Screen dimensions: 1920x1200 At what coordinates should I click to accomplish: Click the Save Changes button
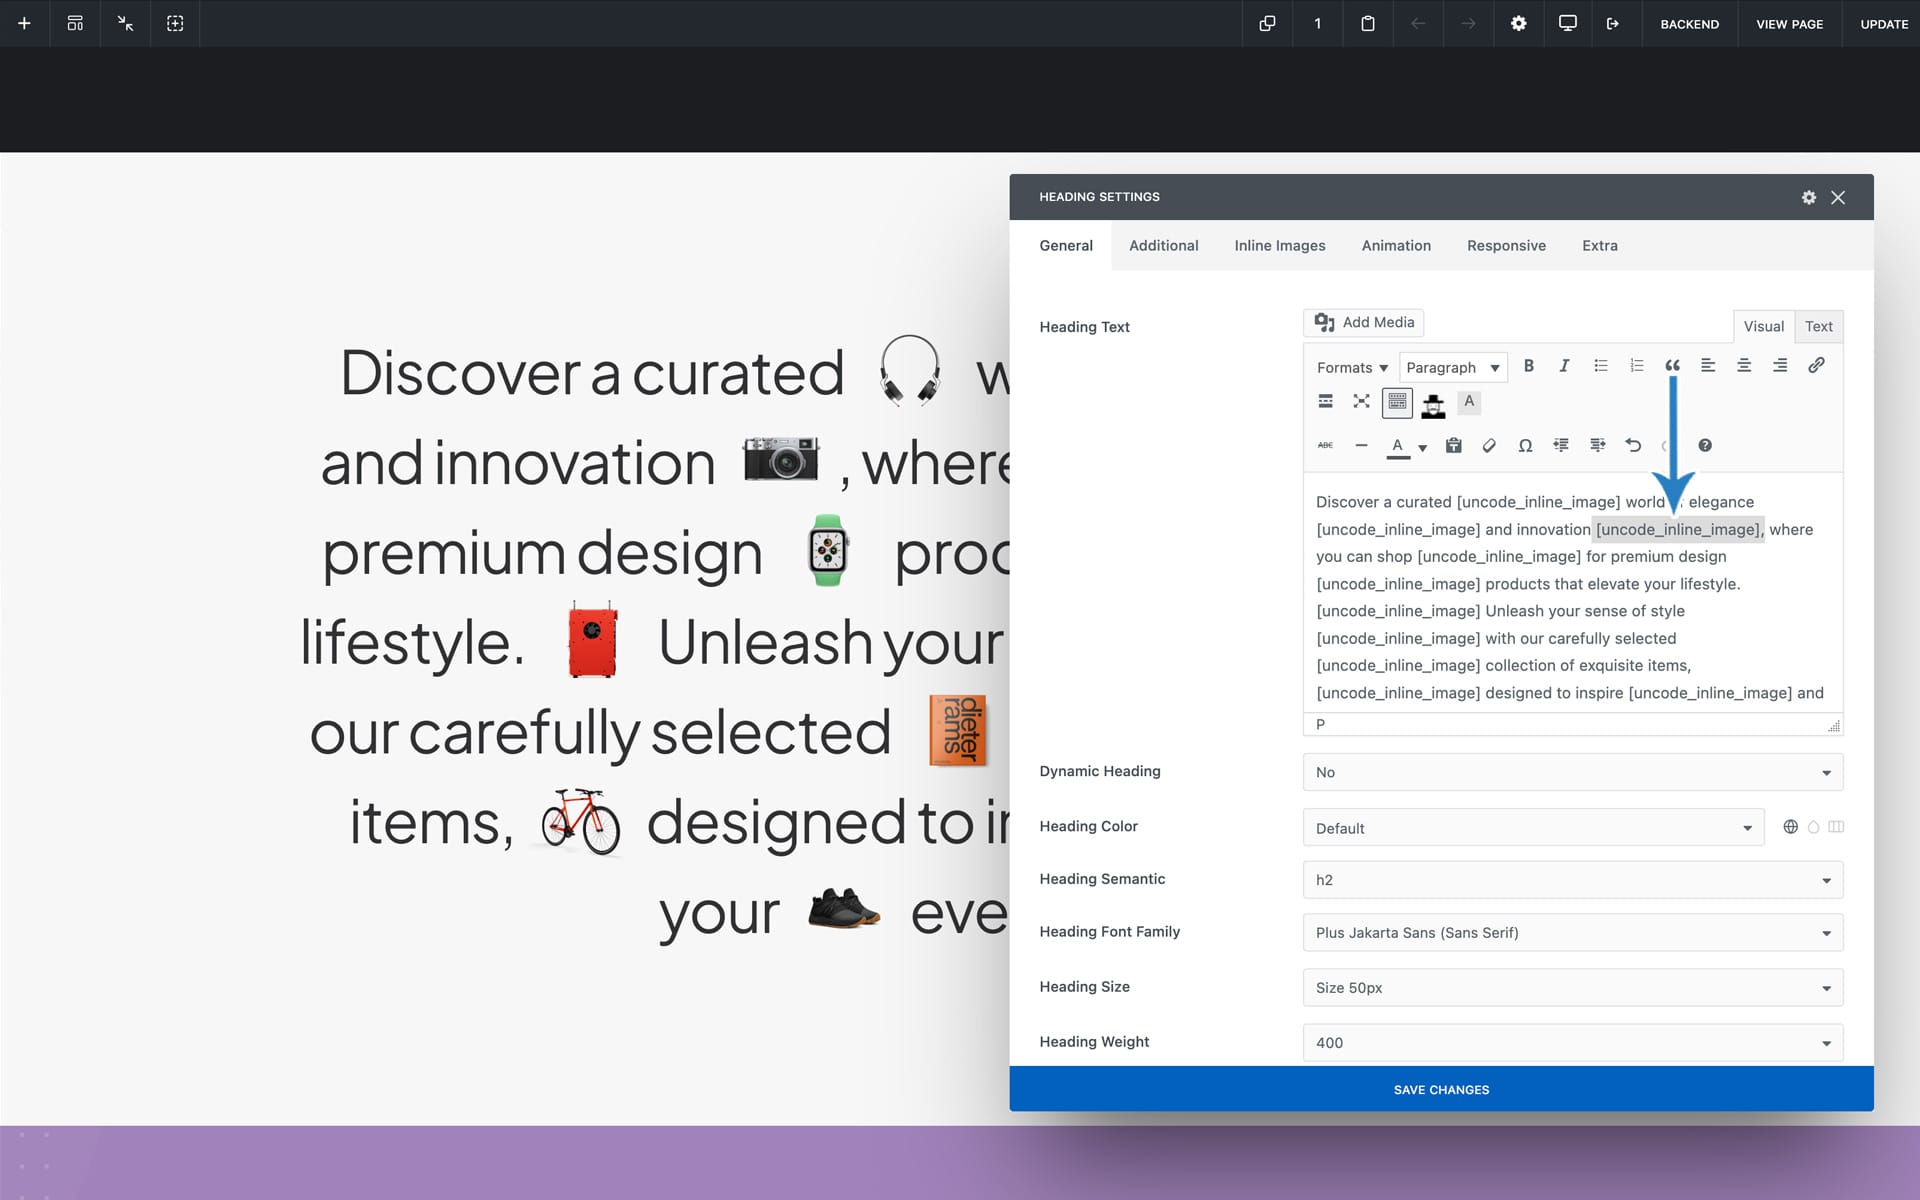(1440, 1089)
